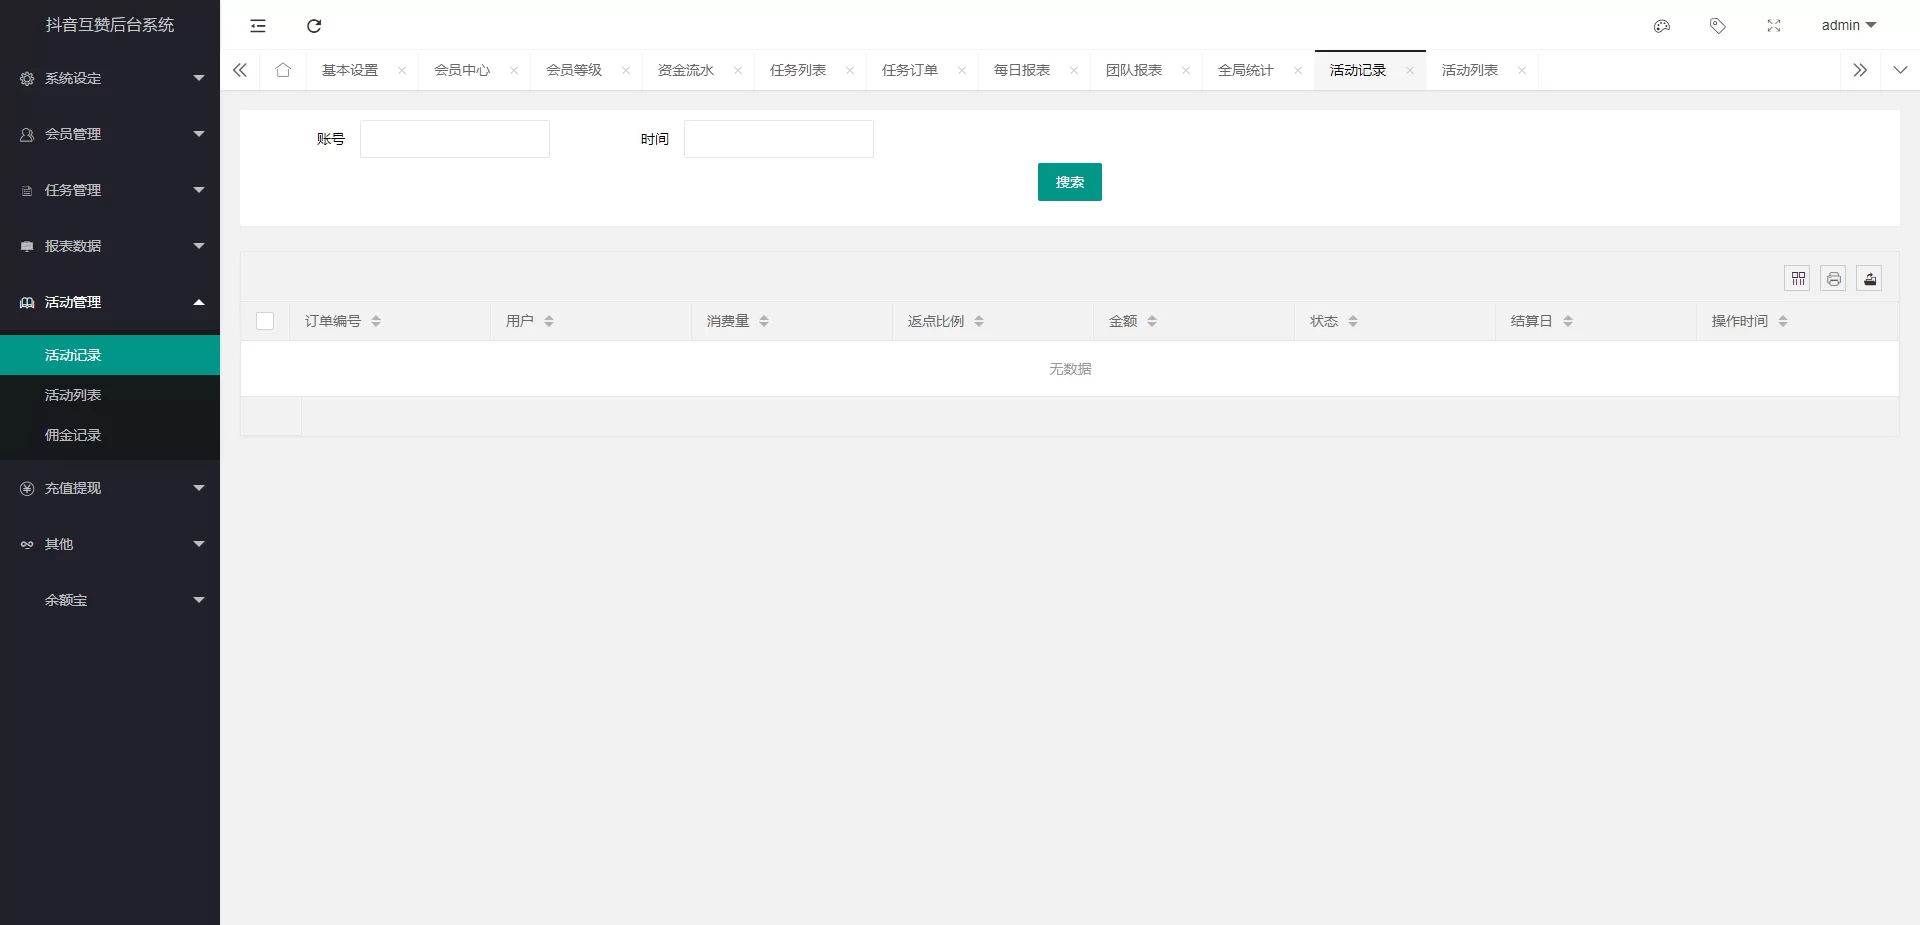Click the green 搜索 button
This screenshot has width=1920, height=925.
[x=1069, y=182]
